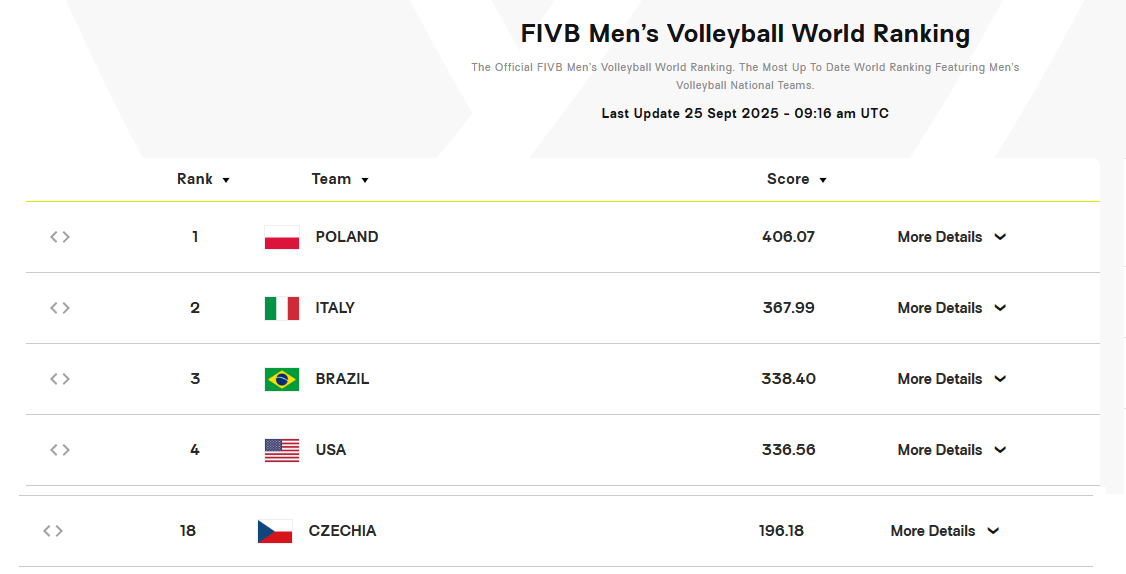Click the Poland flag icon
1126x574 pixels.
tap(282, 237)
